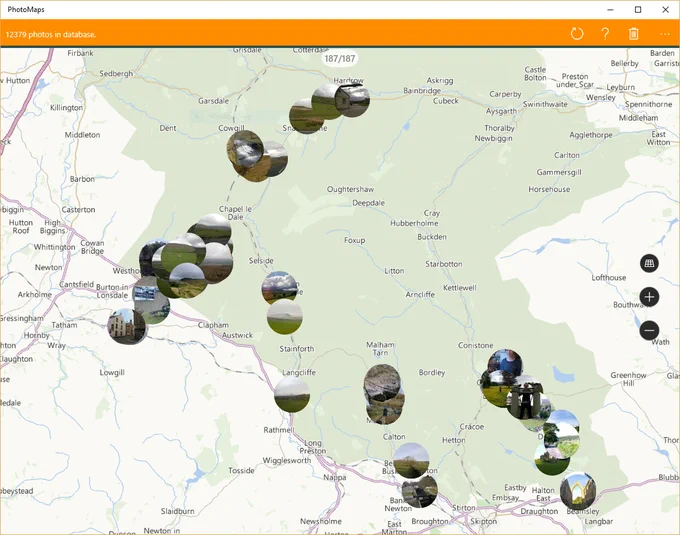The image size is (680, 535).
Task: Minimize the PhotoMaps window
Action: click(x=610, y=10)
